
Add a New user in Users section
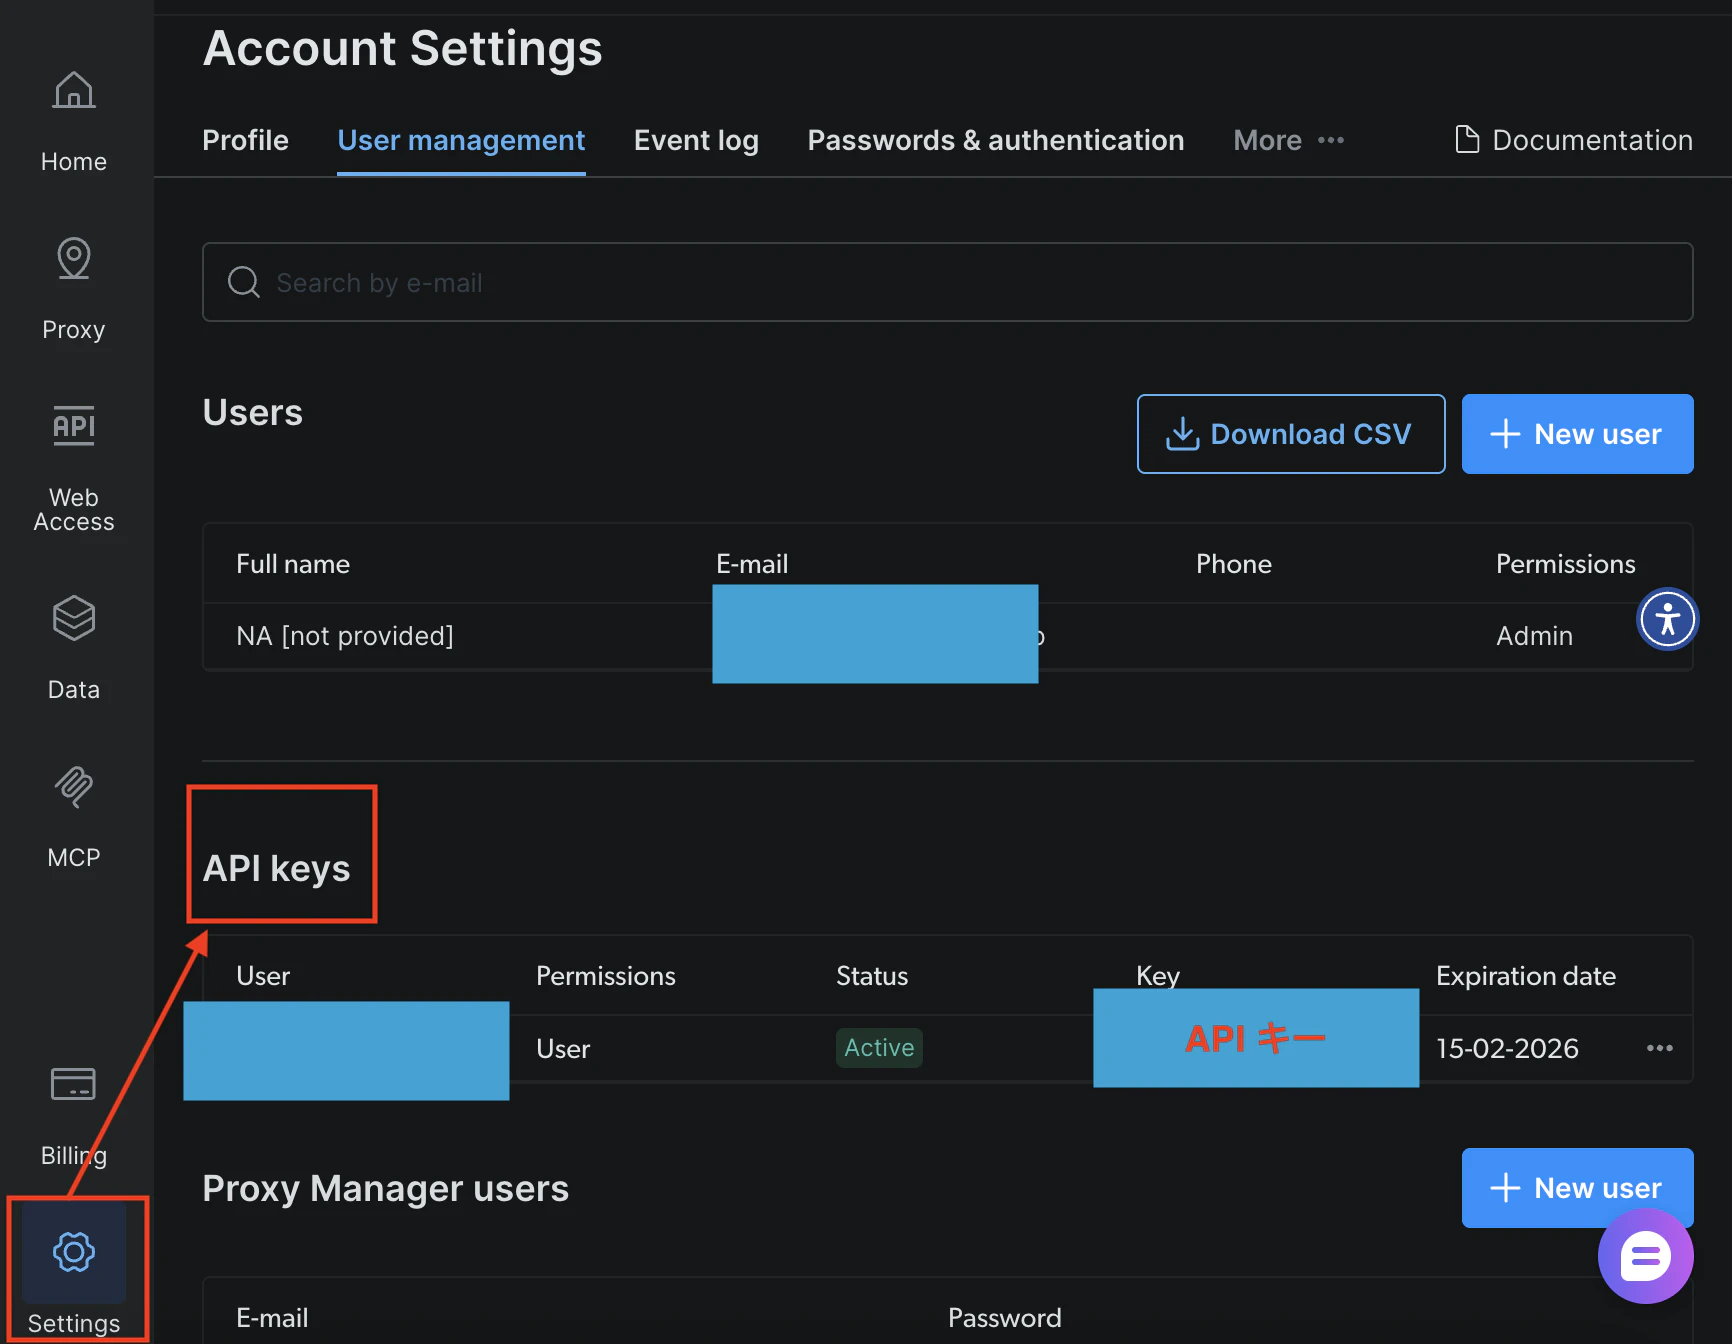pyautogui.click(x=1577, y=434)
